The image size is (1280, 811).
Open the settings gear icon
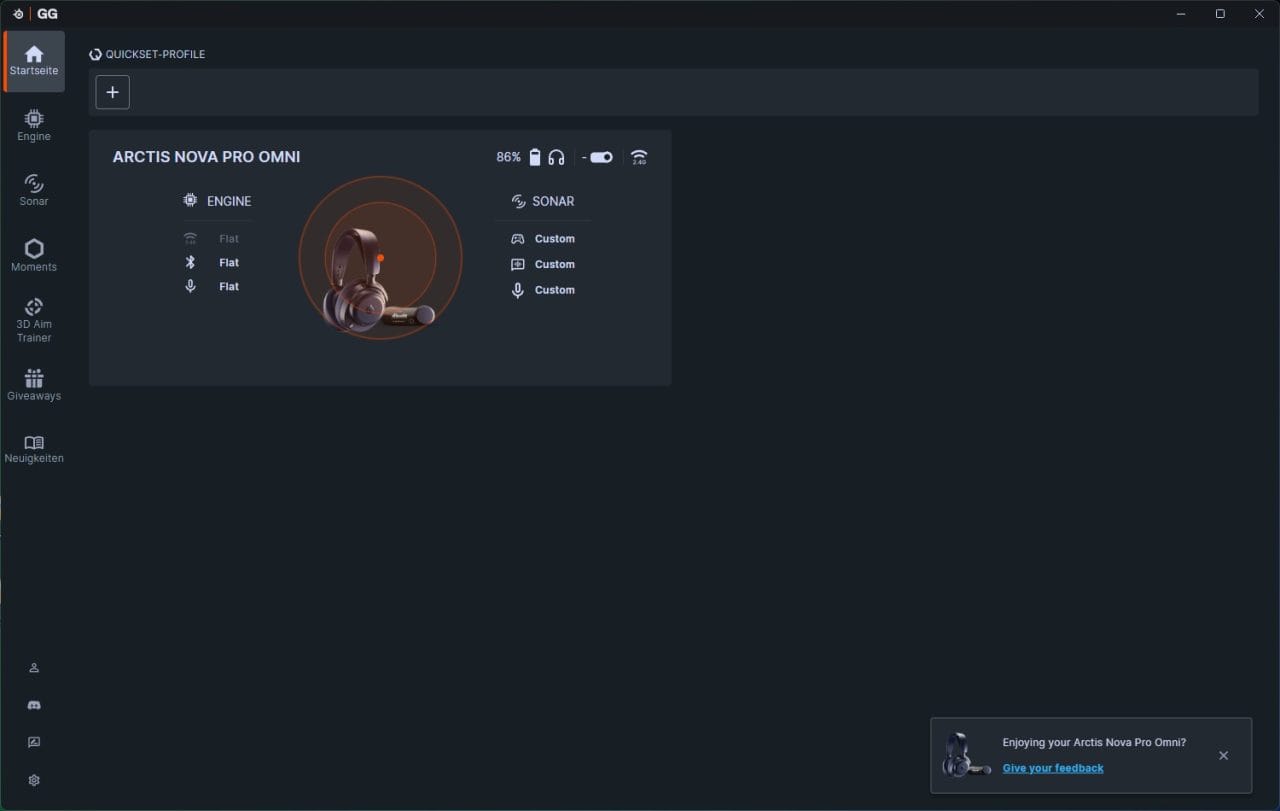click(34, 780)
